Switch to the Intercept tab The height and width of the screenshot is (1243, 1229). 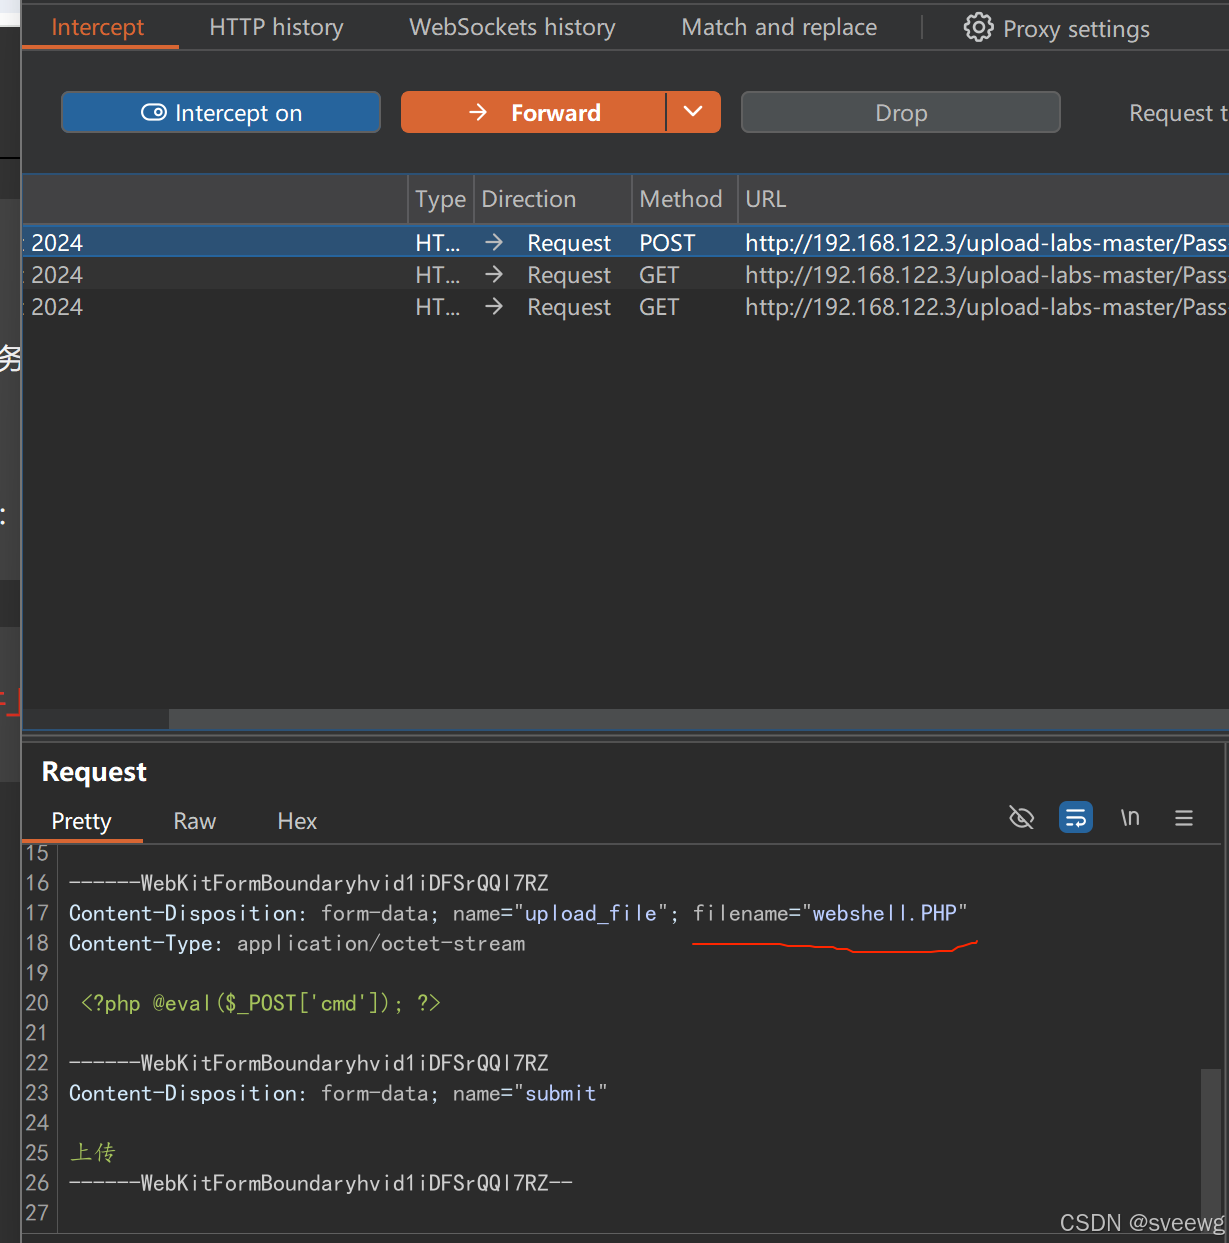(97, 27)
